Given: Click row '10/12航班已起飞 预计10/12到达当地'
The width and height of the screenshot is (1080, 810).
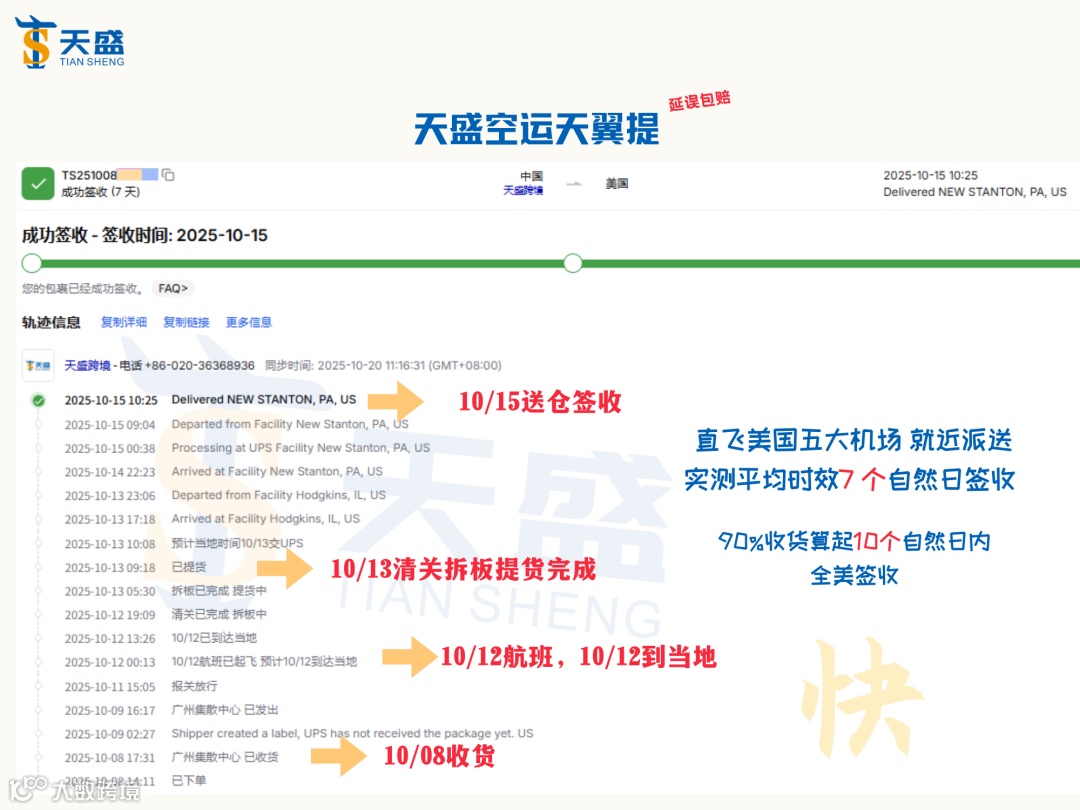Looking at the screenshot, I should (x=211, y=662).
